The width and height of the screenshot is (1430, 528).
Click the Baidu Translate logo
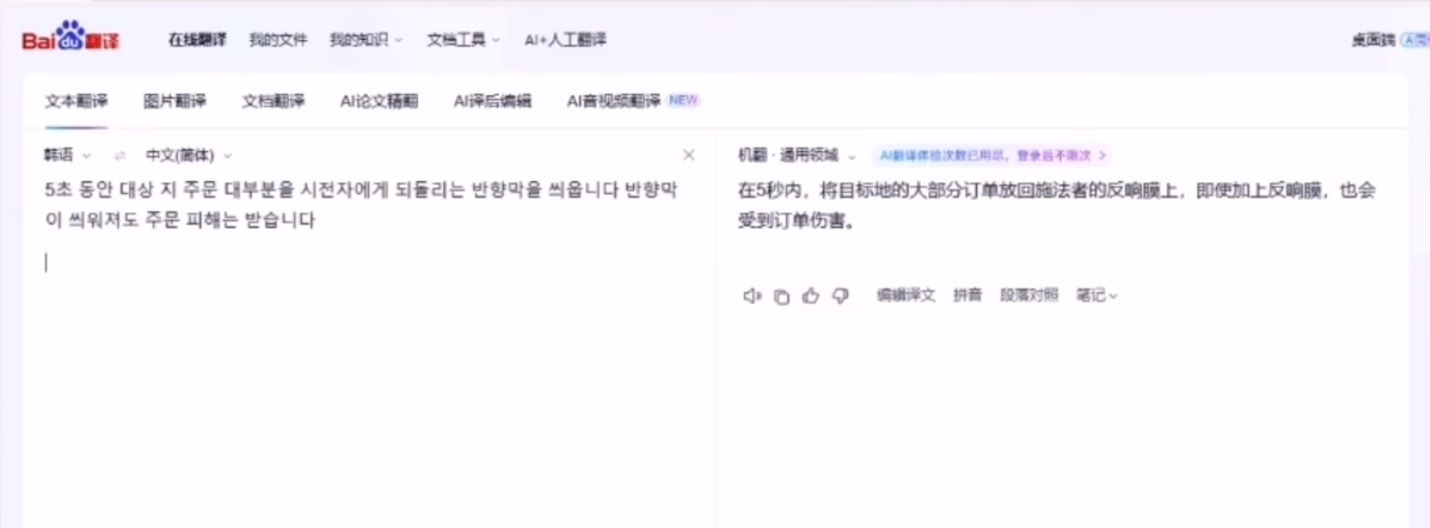click(71, 39)
